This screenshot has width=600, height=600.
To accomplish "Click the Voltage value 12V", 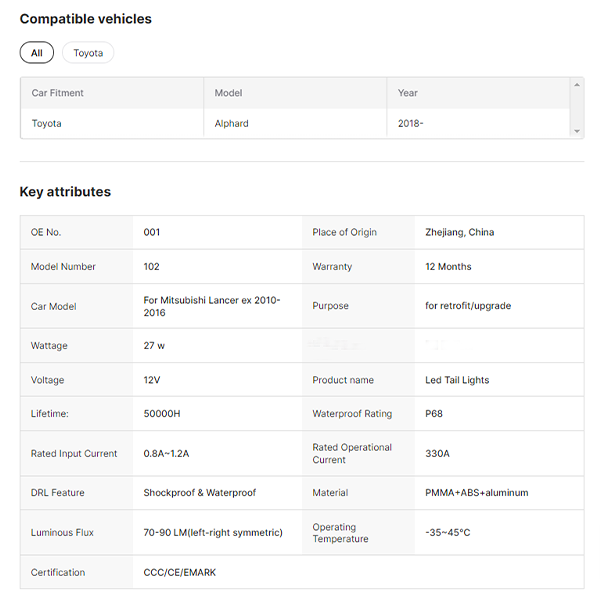I will (x=152, y=380).
